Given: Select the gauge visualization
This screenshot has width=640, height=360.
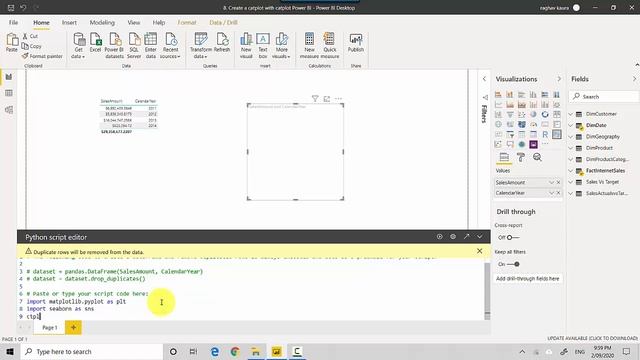Looking at the screenshot, I should tap(533, 124).
